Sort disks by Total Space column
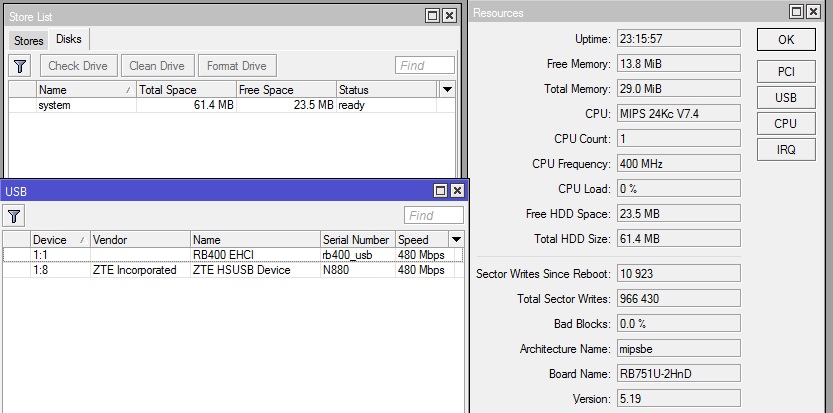833x413 pixels. [x=186, y=90]
